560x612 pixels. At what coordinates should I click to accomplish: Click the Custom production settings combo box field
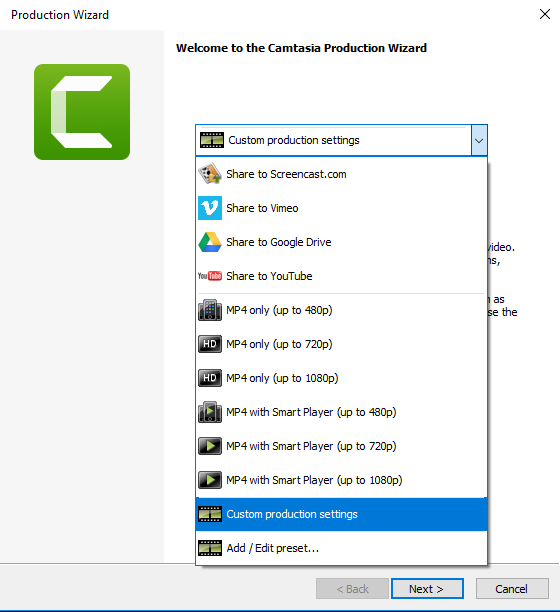pos(341,140)
